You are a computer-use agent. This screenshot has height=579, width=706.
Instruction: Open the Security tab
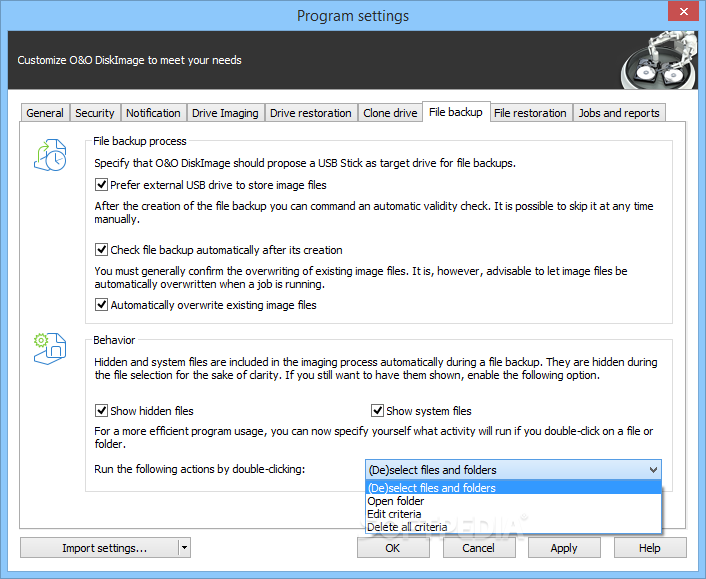[x=95, y=113]
